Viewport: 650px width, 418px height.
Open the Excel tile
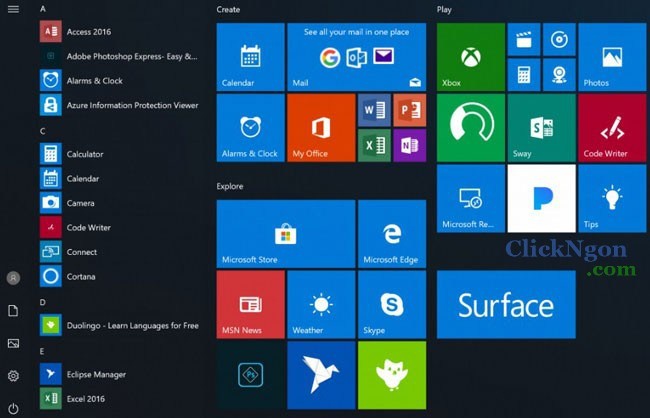pos(374,145)
